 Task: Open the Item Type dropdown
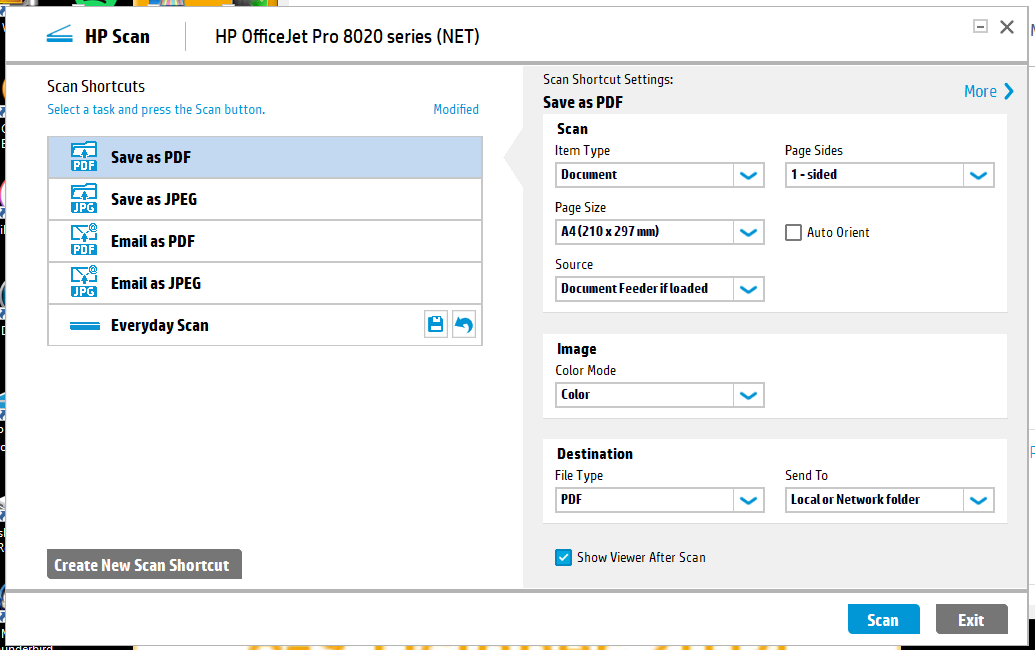(748, 175)
